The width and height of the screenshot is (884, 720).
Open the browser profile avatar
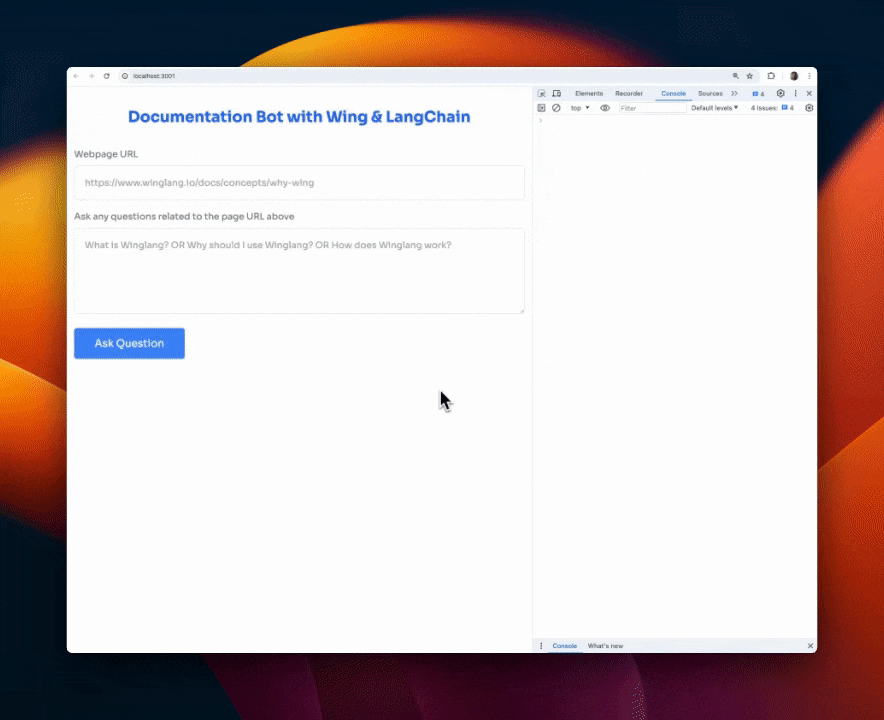tap(794, 76)
